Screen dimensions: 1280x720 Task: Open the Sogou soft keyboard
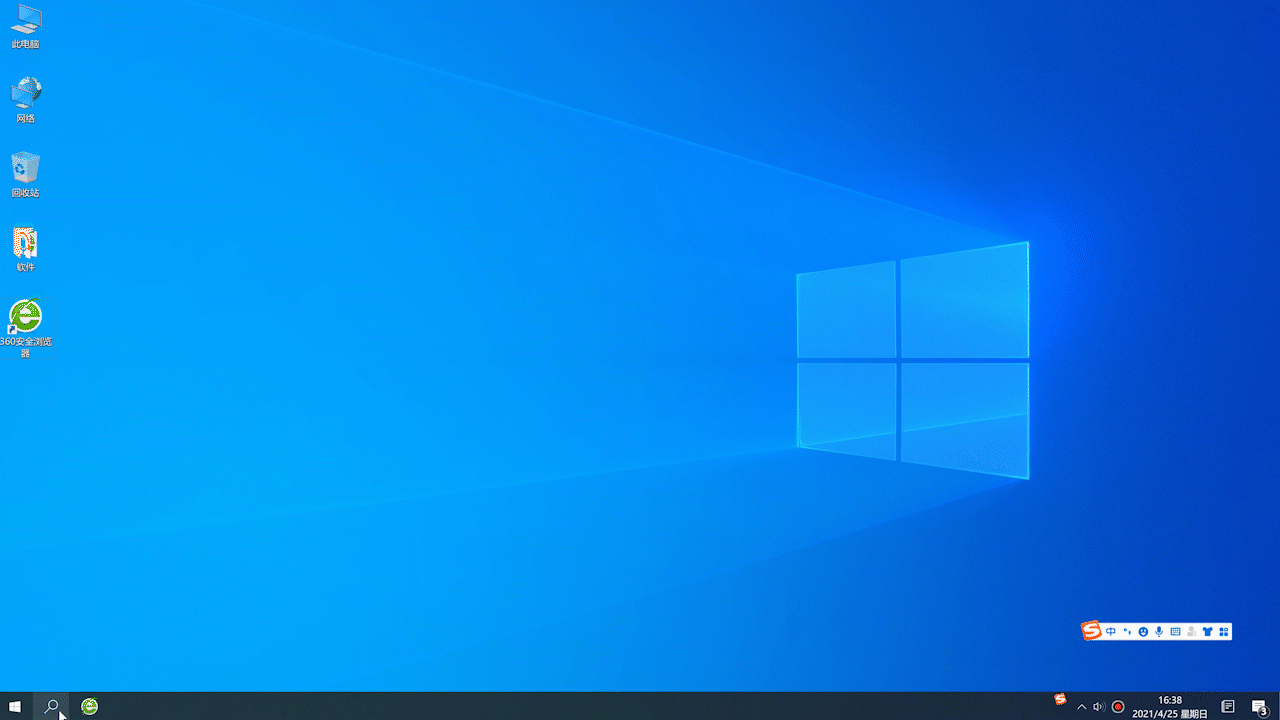[1175, 632]
